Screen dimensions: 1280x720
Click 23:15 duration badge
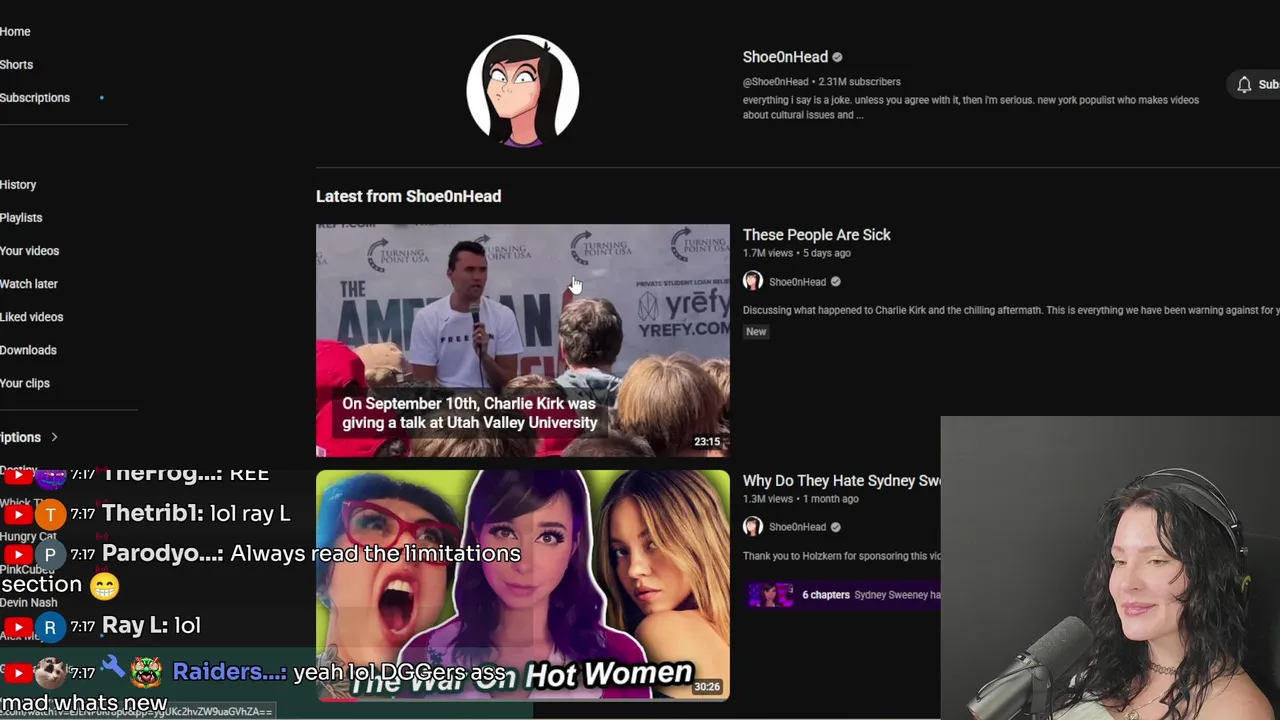click(x=707, y=442)
